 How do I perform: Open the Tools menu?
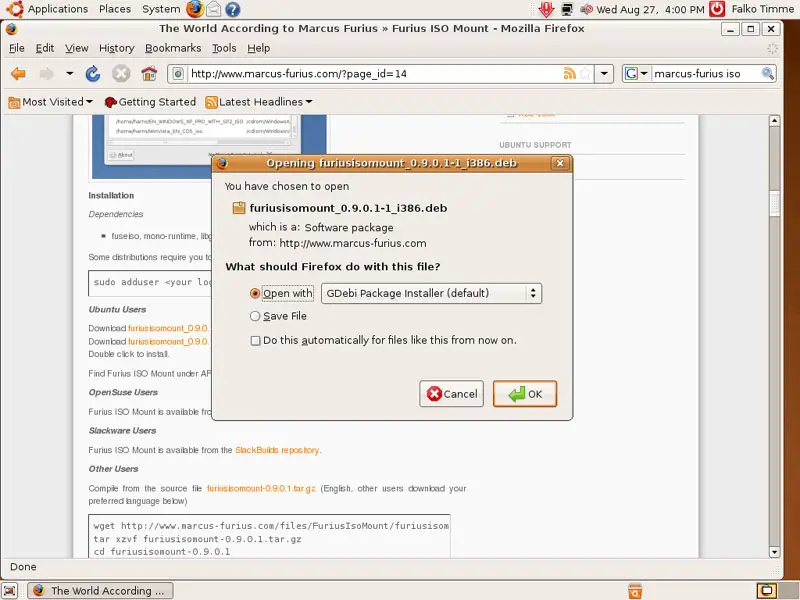[x=224, y=48]
